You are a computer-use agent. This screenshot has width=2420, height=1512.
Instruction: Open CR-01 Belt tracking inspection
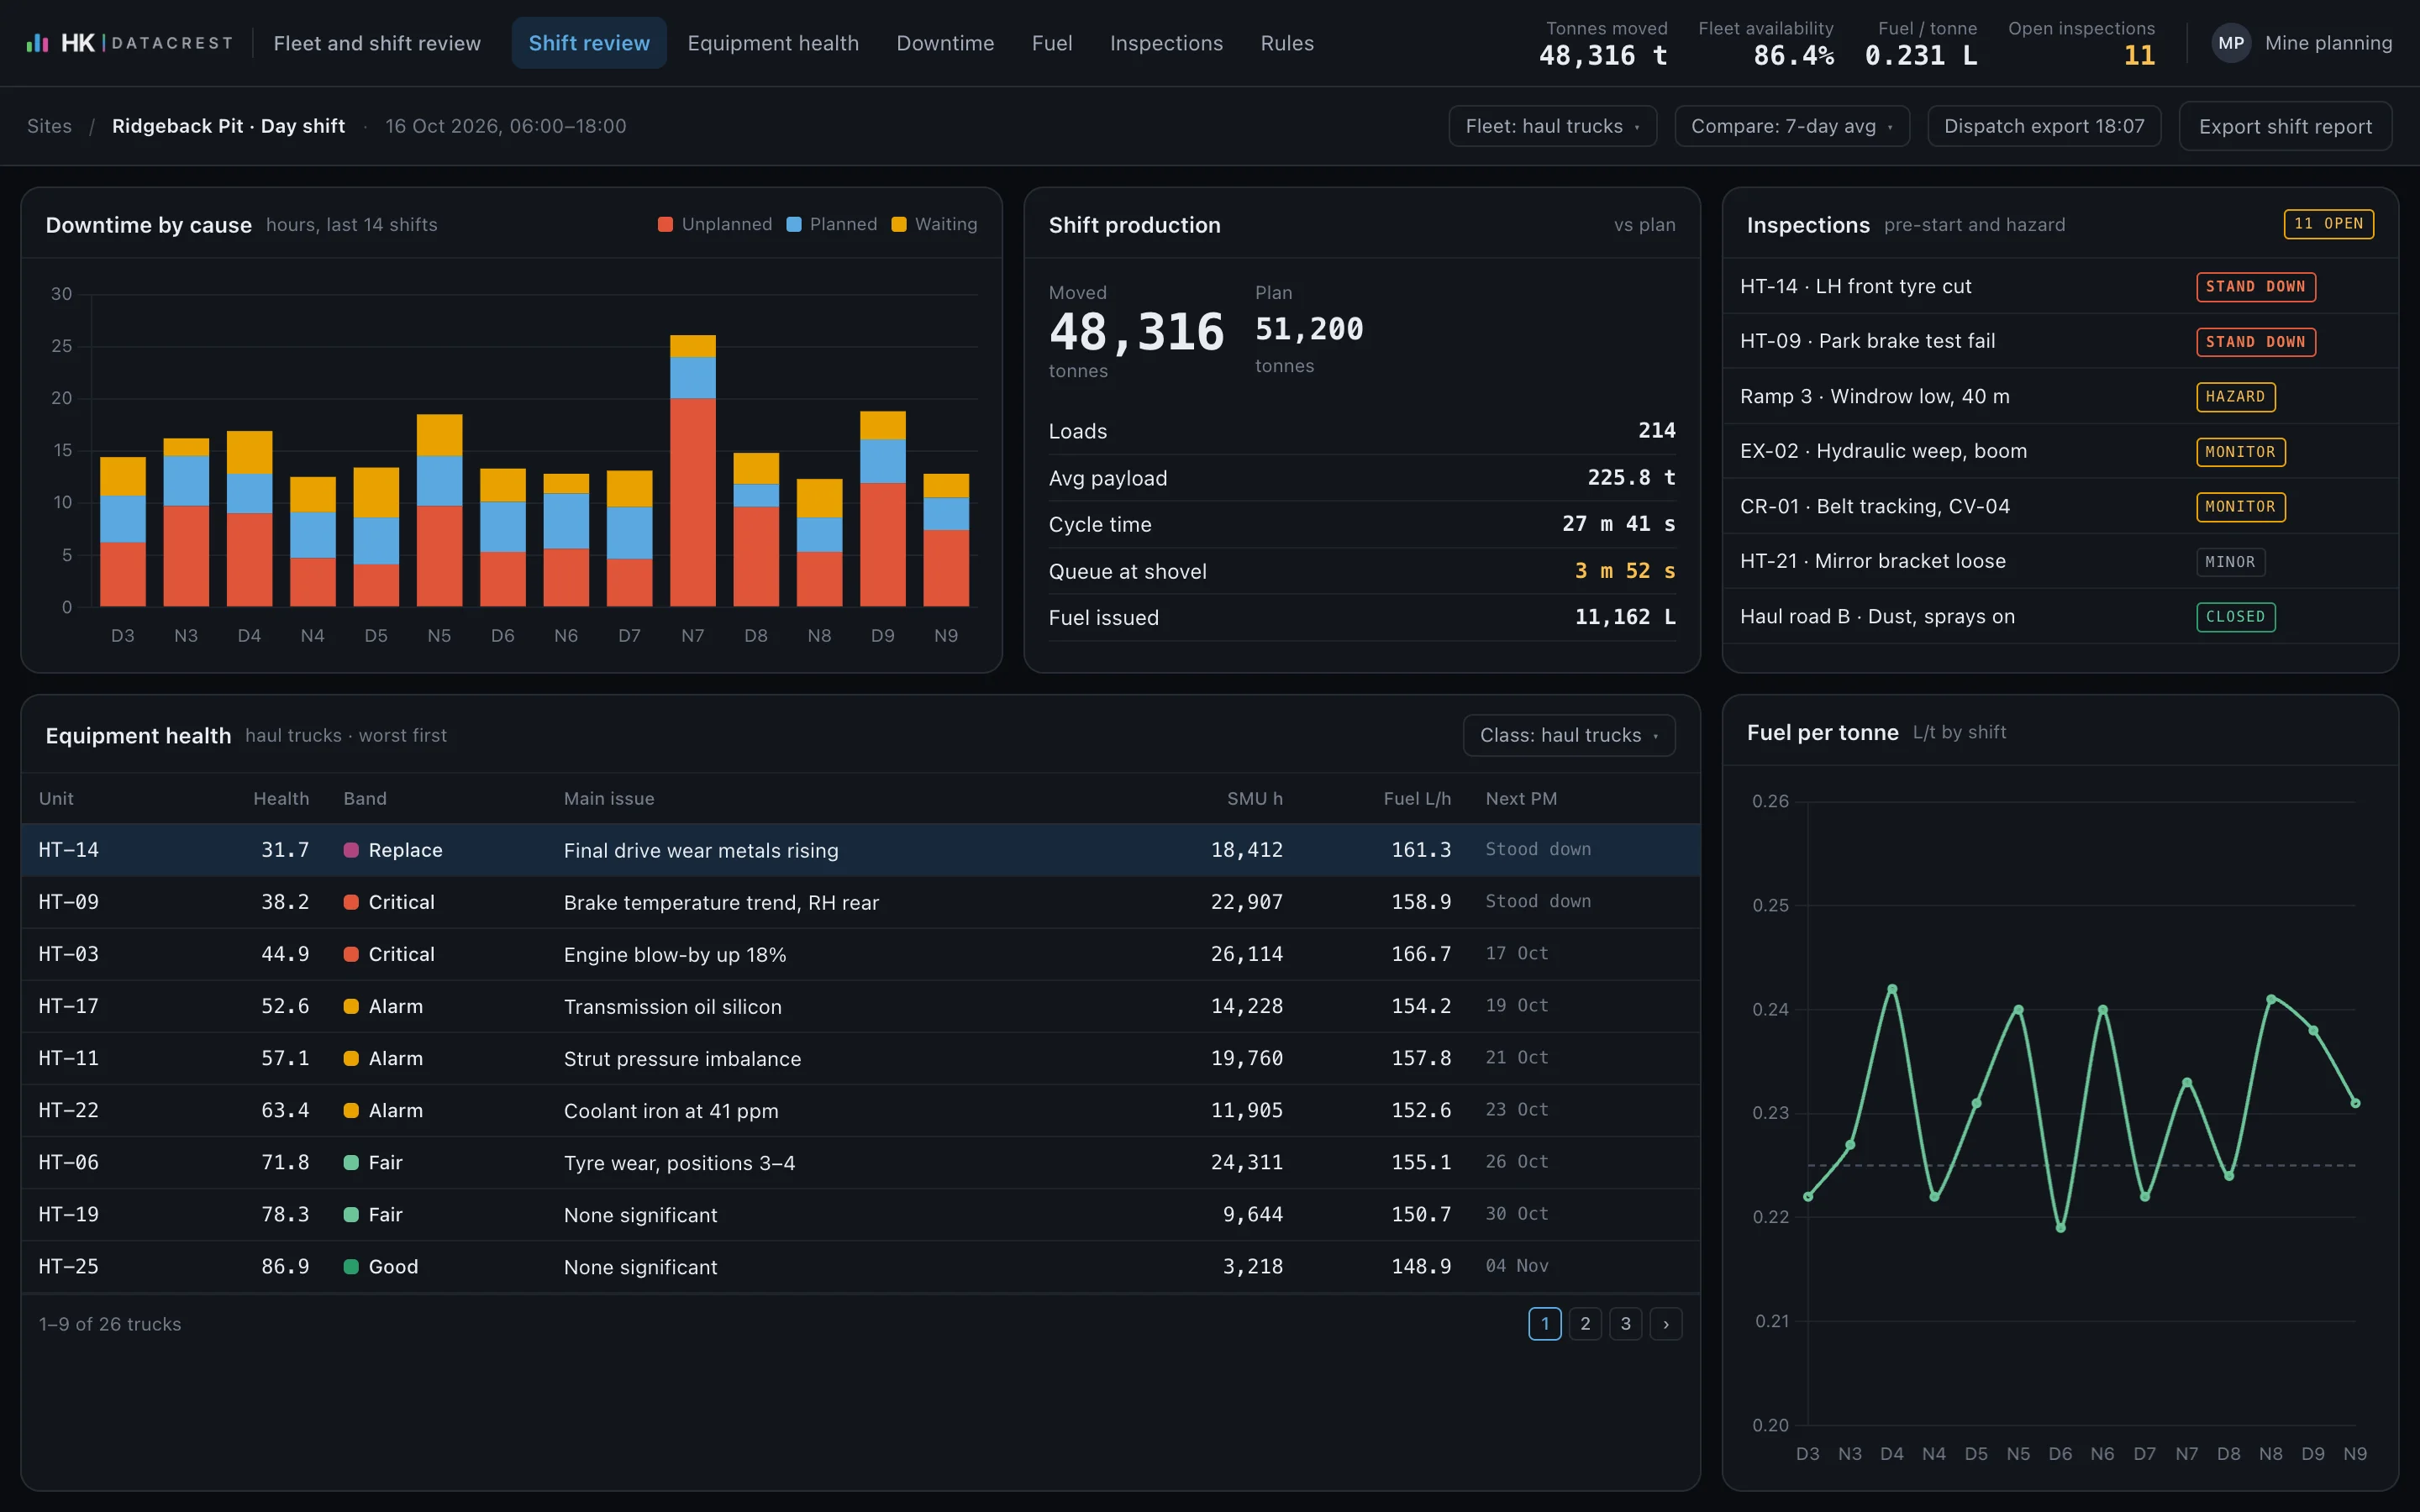pos(2060,506)
